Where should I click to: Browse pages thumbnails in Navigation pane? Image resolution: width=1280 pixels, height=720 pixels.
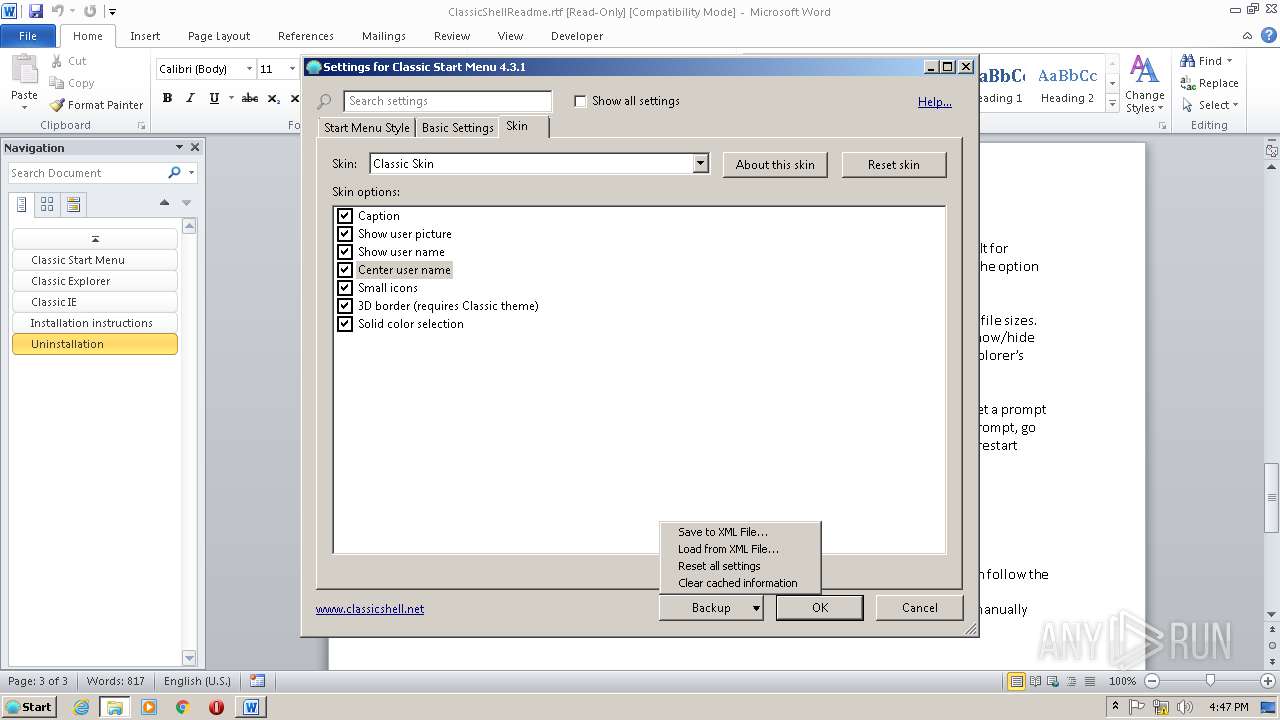tap(47, 204)
